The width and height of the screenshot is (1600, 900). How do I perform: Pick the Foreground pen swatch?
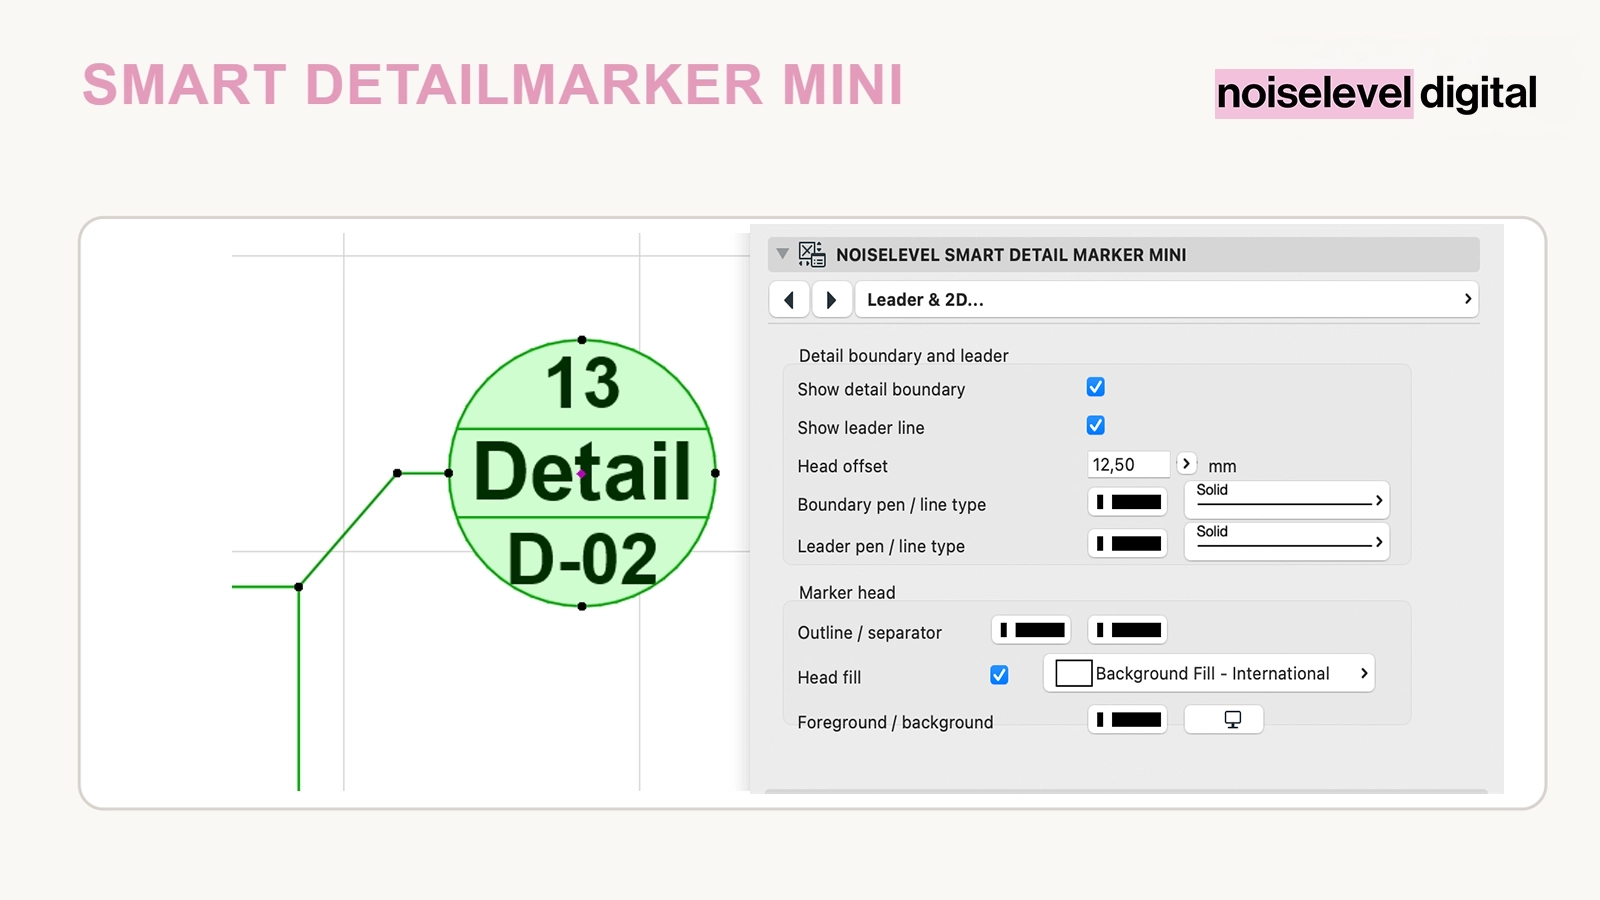coord(1128,720)
